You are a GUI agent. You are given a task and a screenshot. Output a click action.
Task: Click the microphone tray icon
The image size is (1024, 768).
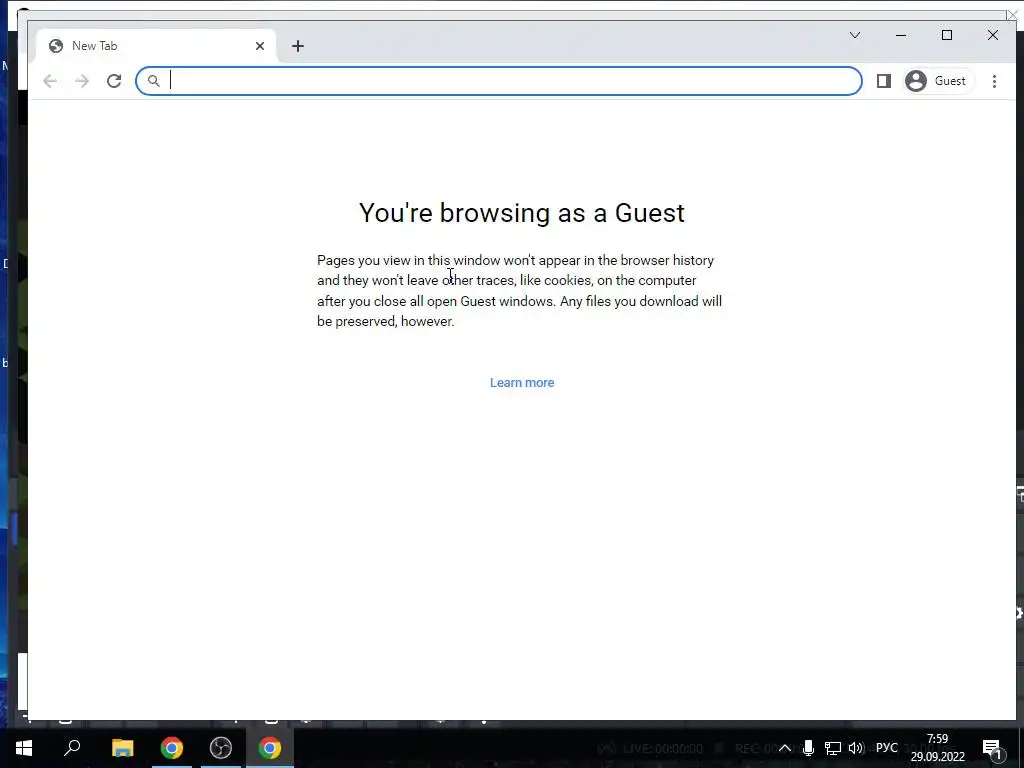tap(808, 748)
